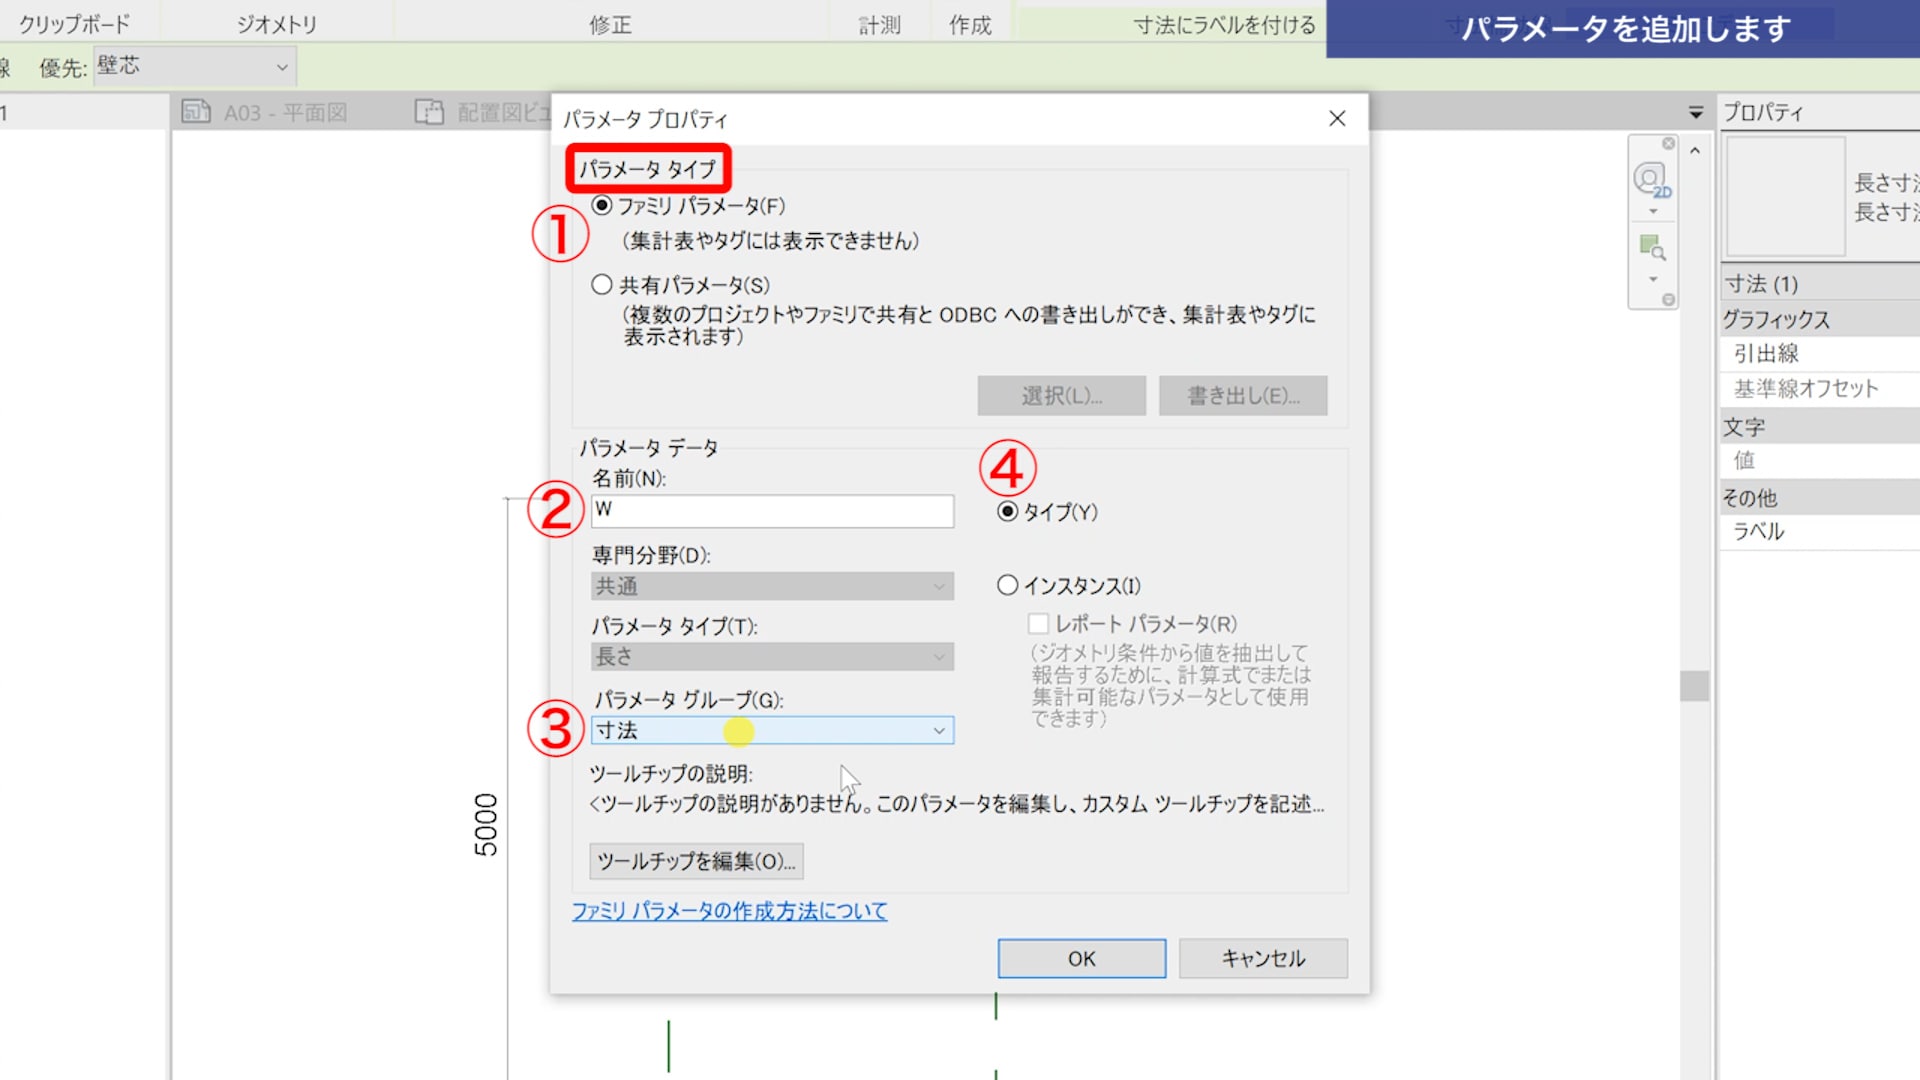Select the ファミリ パラメータ radio button
Image resolution: width=1920 pixels, height=1080 pixels.
602,206
